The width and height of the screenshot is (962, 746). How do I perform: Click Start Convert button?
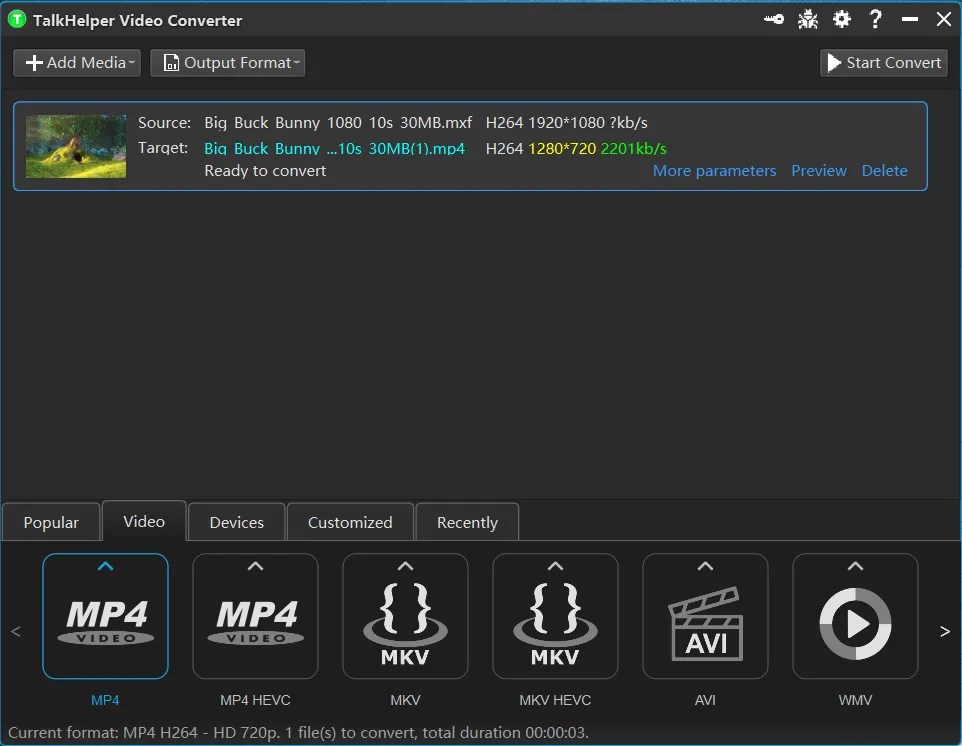tap(884, 63)
